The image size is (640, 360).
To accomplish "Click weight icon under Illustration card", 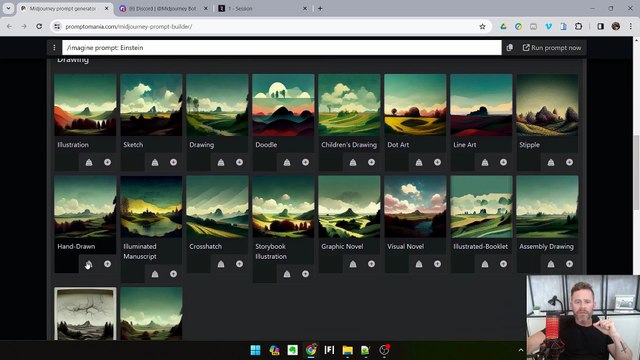I will coord(89,162).
